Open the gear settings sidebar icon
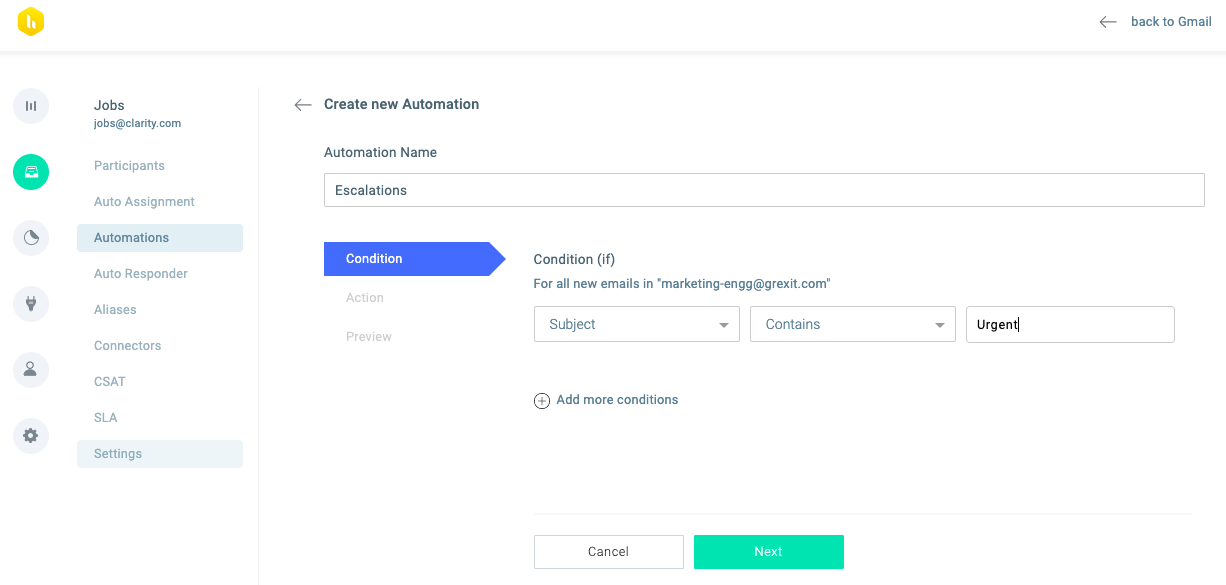The height and width of the screenshot is (585, 1226). pyautogui.click(x=31, y=436)
